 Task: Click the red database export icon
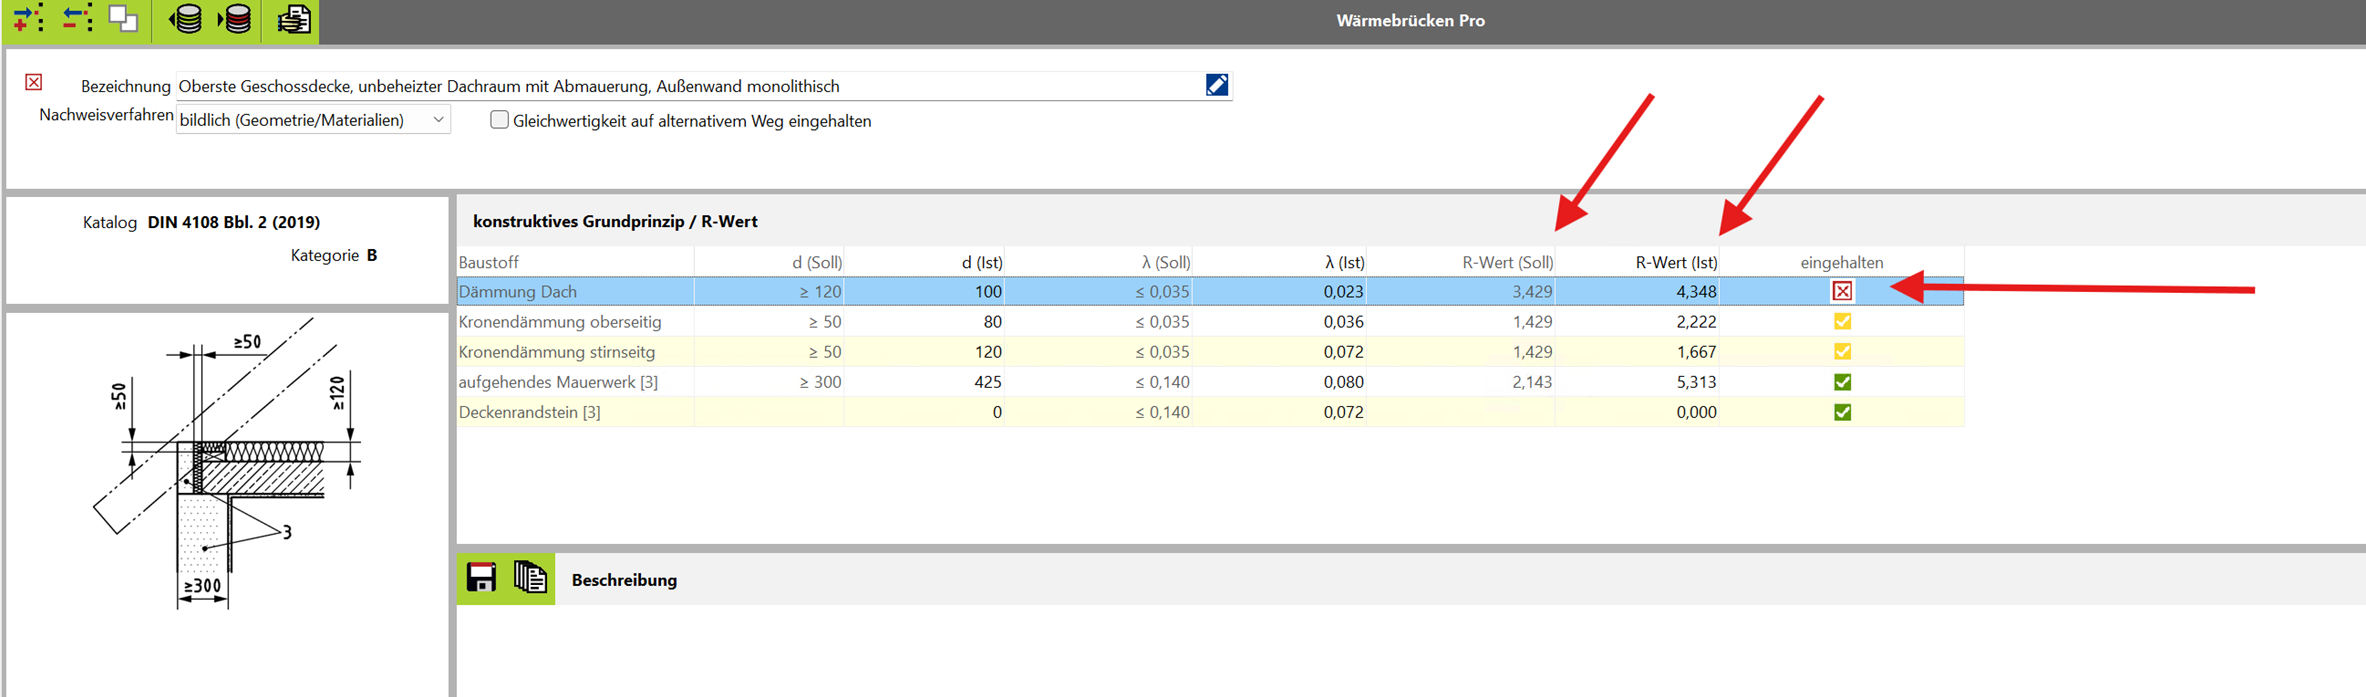pos(236,19)
